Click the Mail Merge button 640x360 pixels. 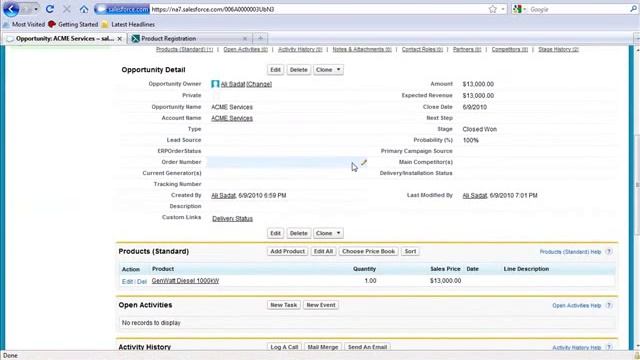[x=323, y=347]
